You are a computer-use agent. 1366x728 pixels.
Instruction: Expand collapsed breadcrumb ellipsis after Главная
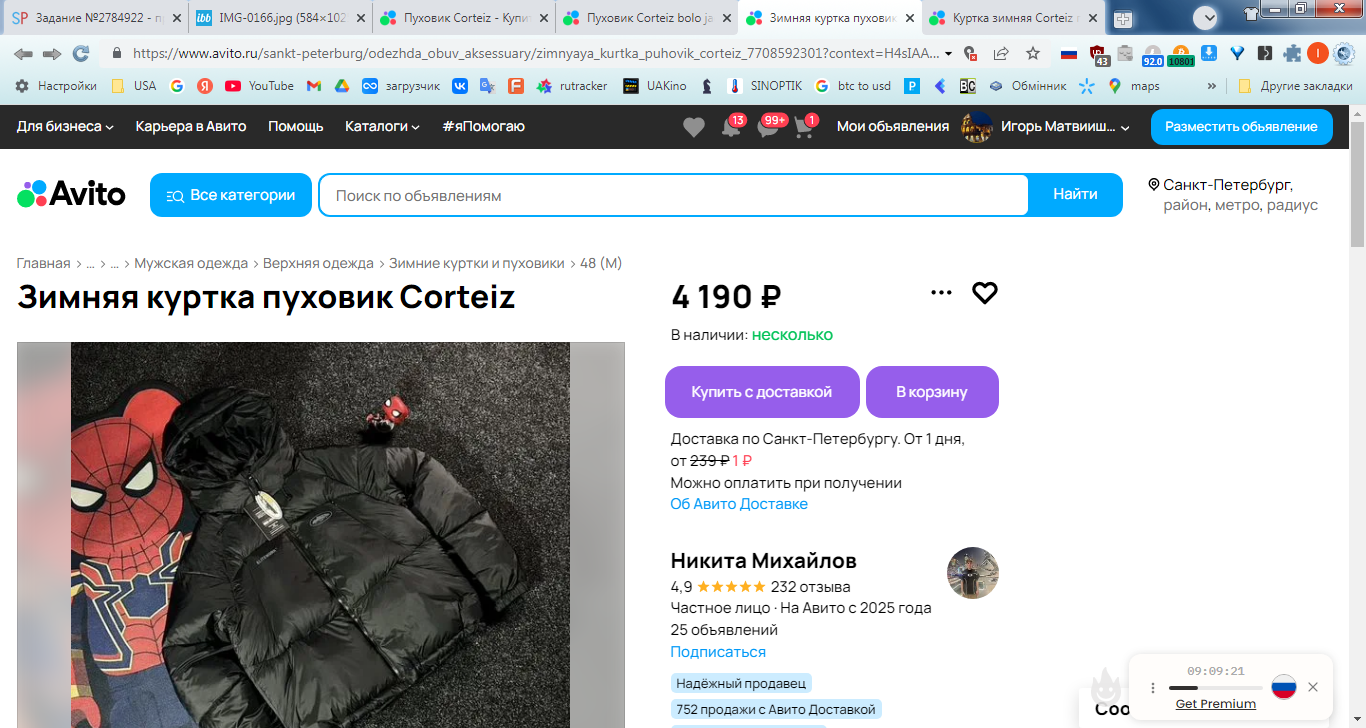tap(90, 263)
